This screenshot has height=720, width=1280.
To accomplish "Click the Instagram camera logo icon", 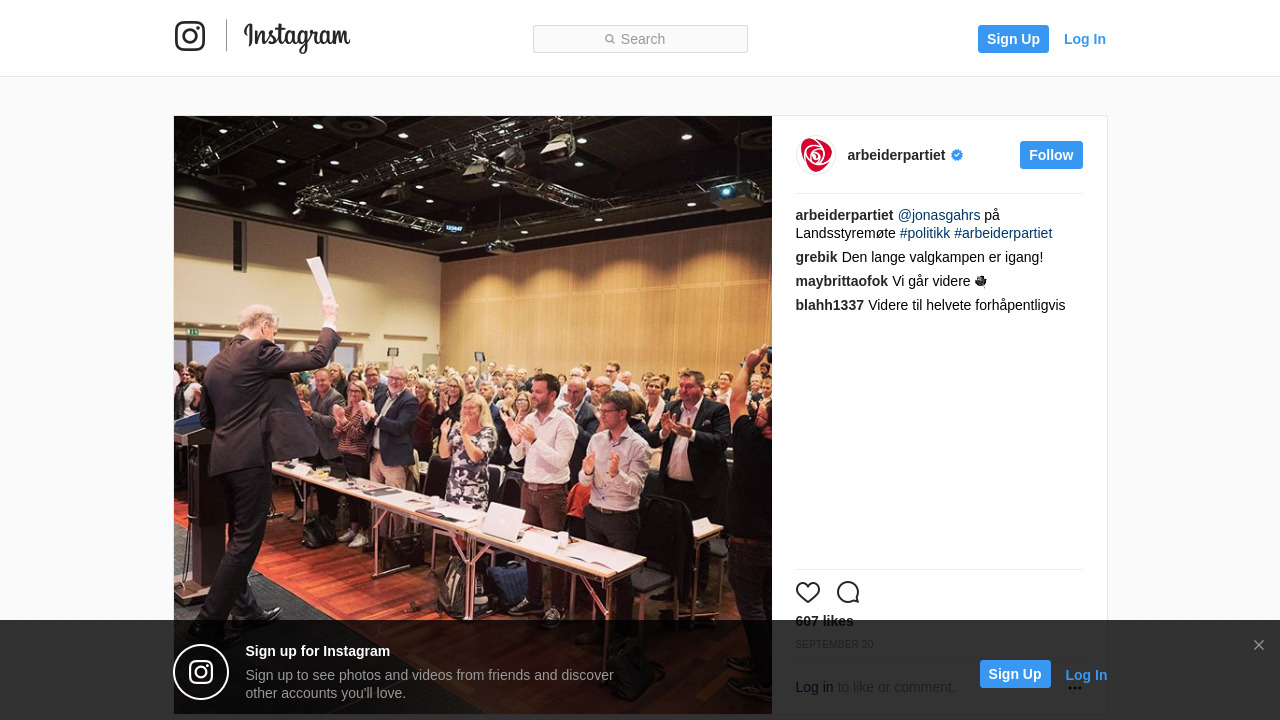I will pos(190,36).
